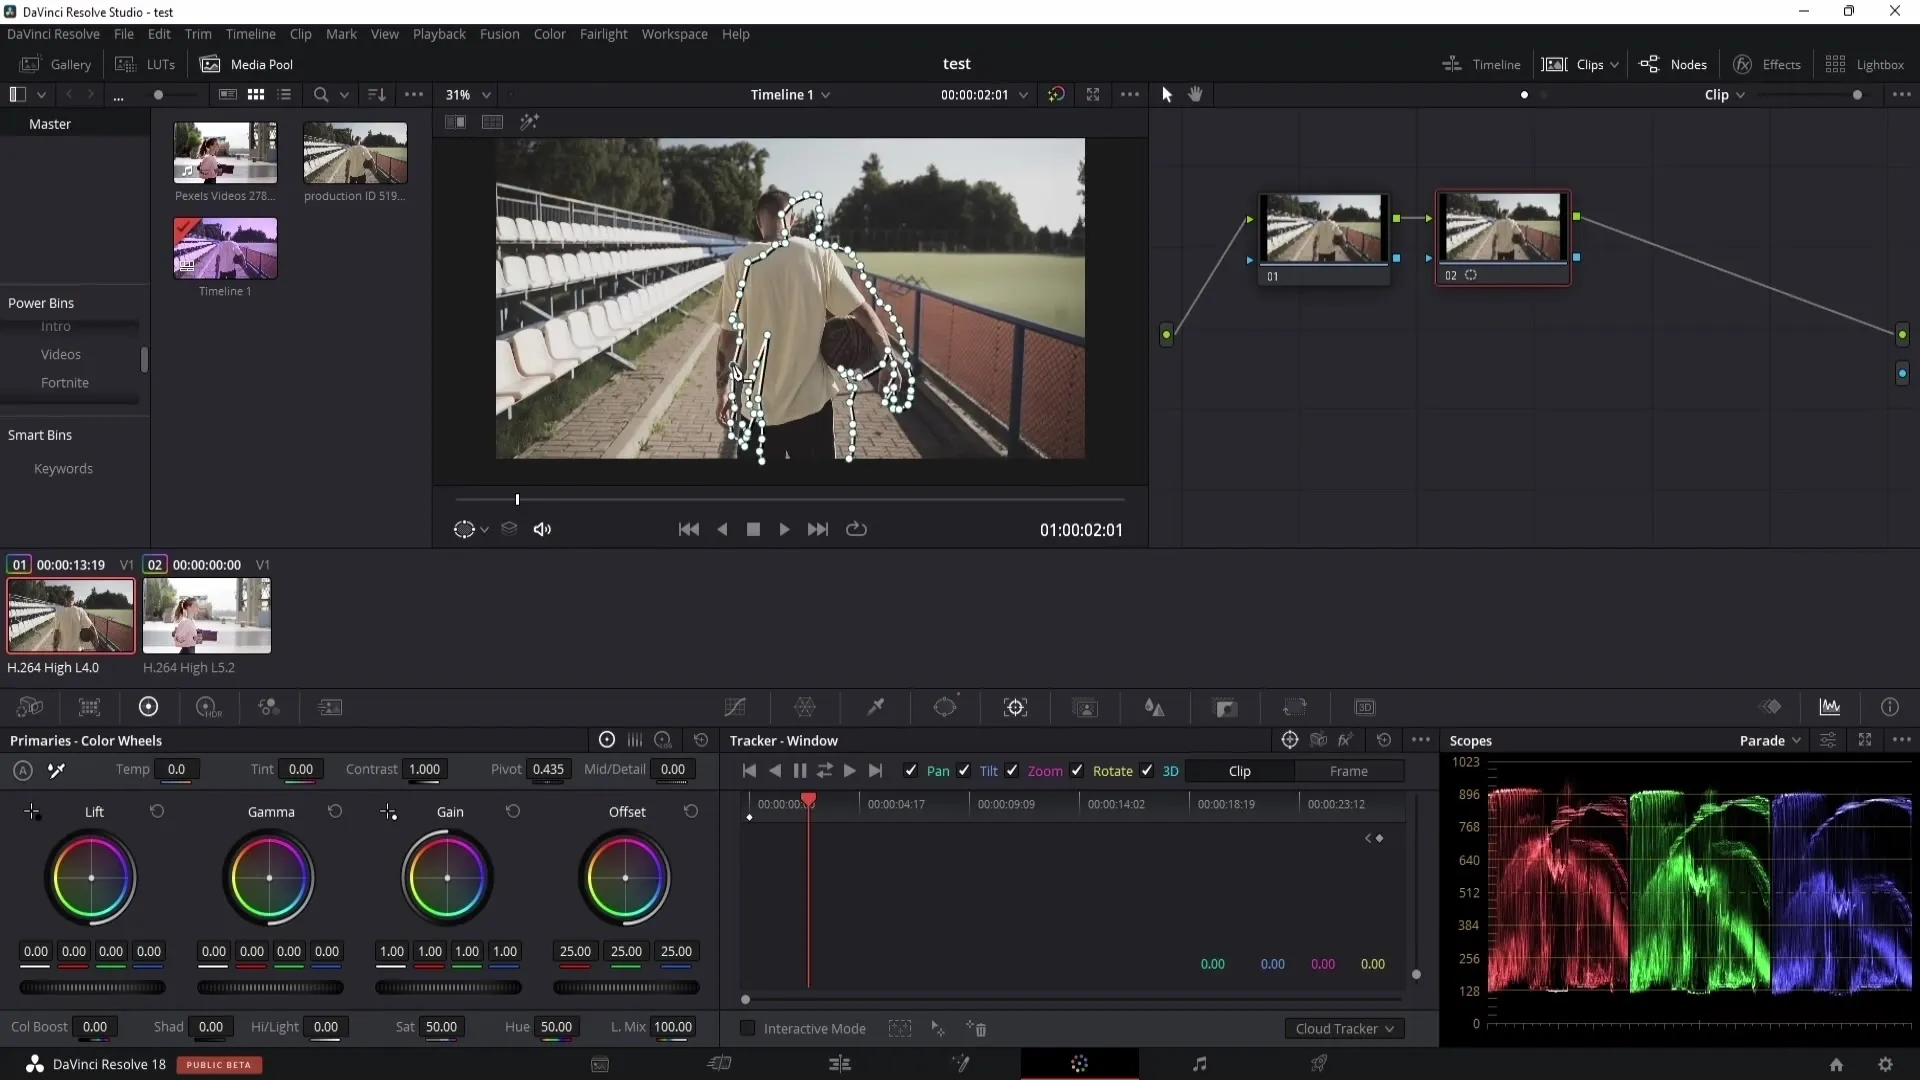Open the Cloud Tracker dropdown
Image resolution: width=1920 pixels, height=1080 pixels.
[x=1344, y=1028]
